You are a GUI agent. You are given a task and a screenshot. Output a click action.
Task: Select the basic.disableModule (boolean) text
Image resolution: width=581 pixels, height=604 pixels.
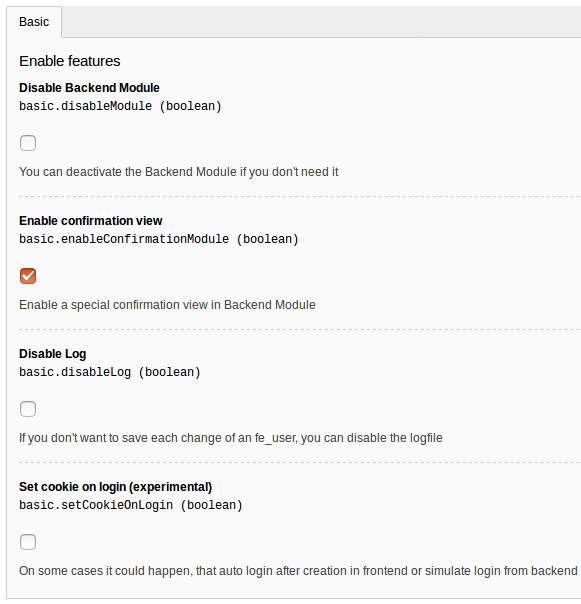click(121, 106)
